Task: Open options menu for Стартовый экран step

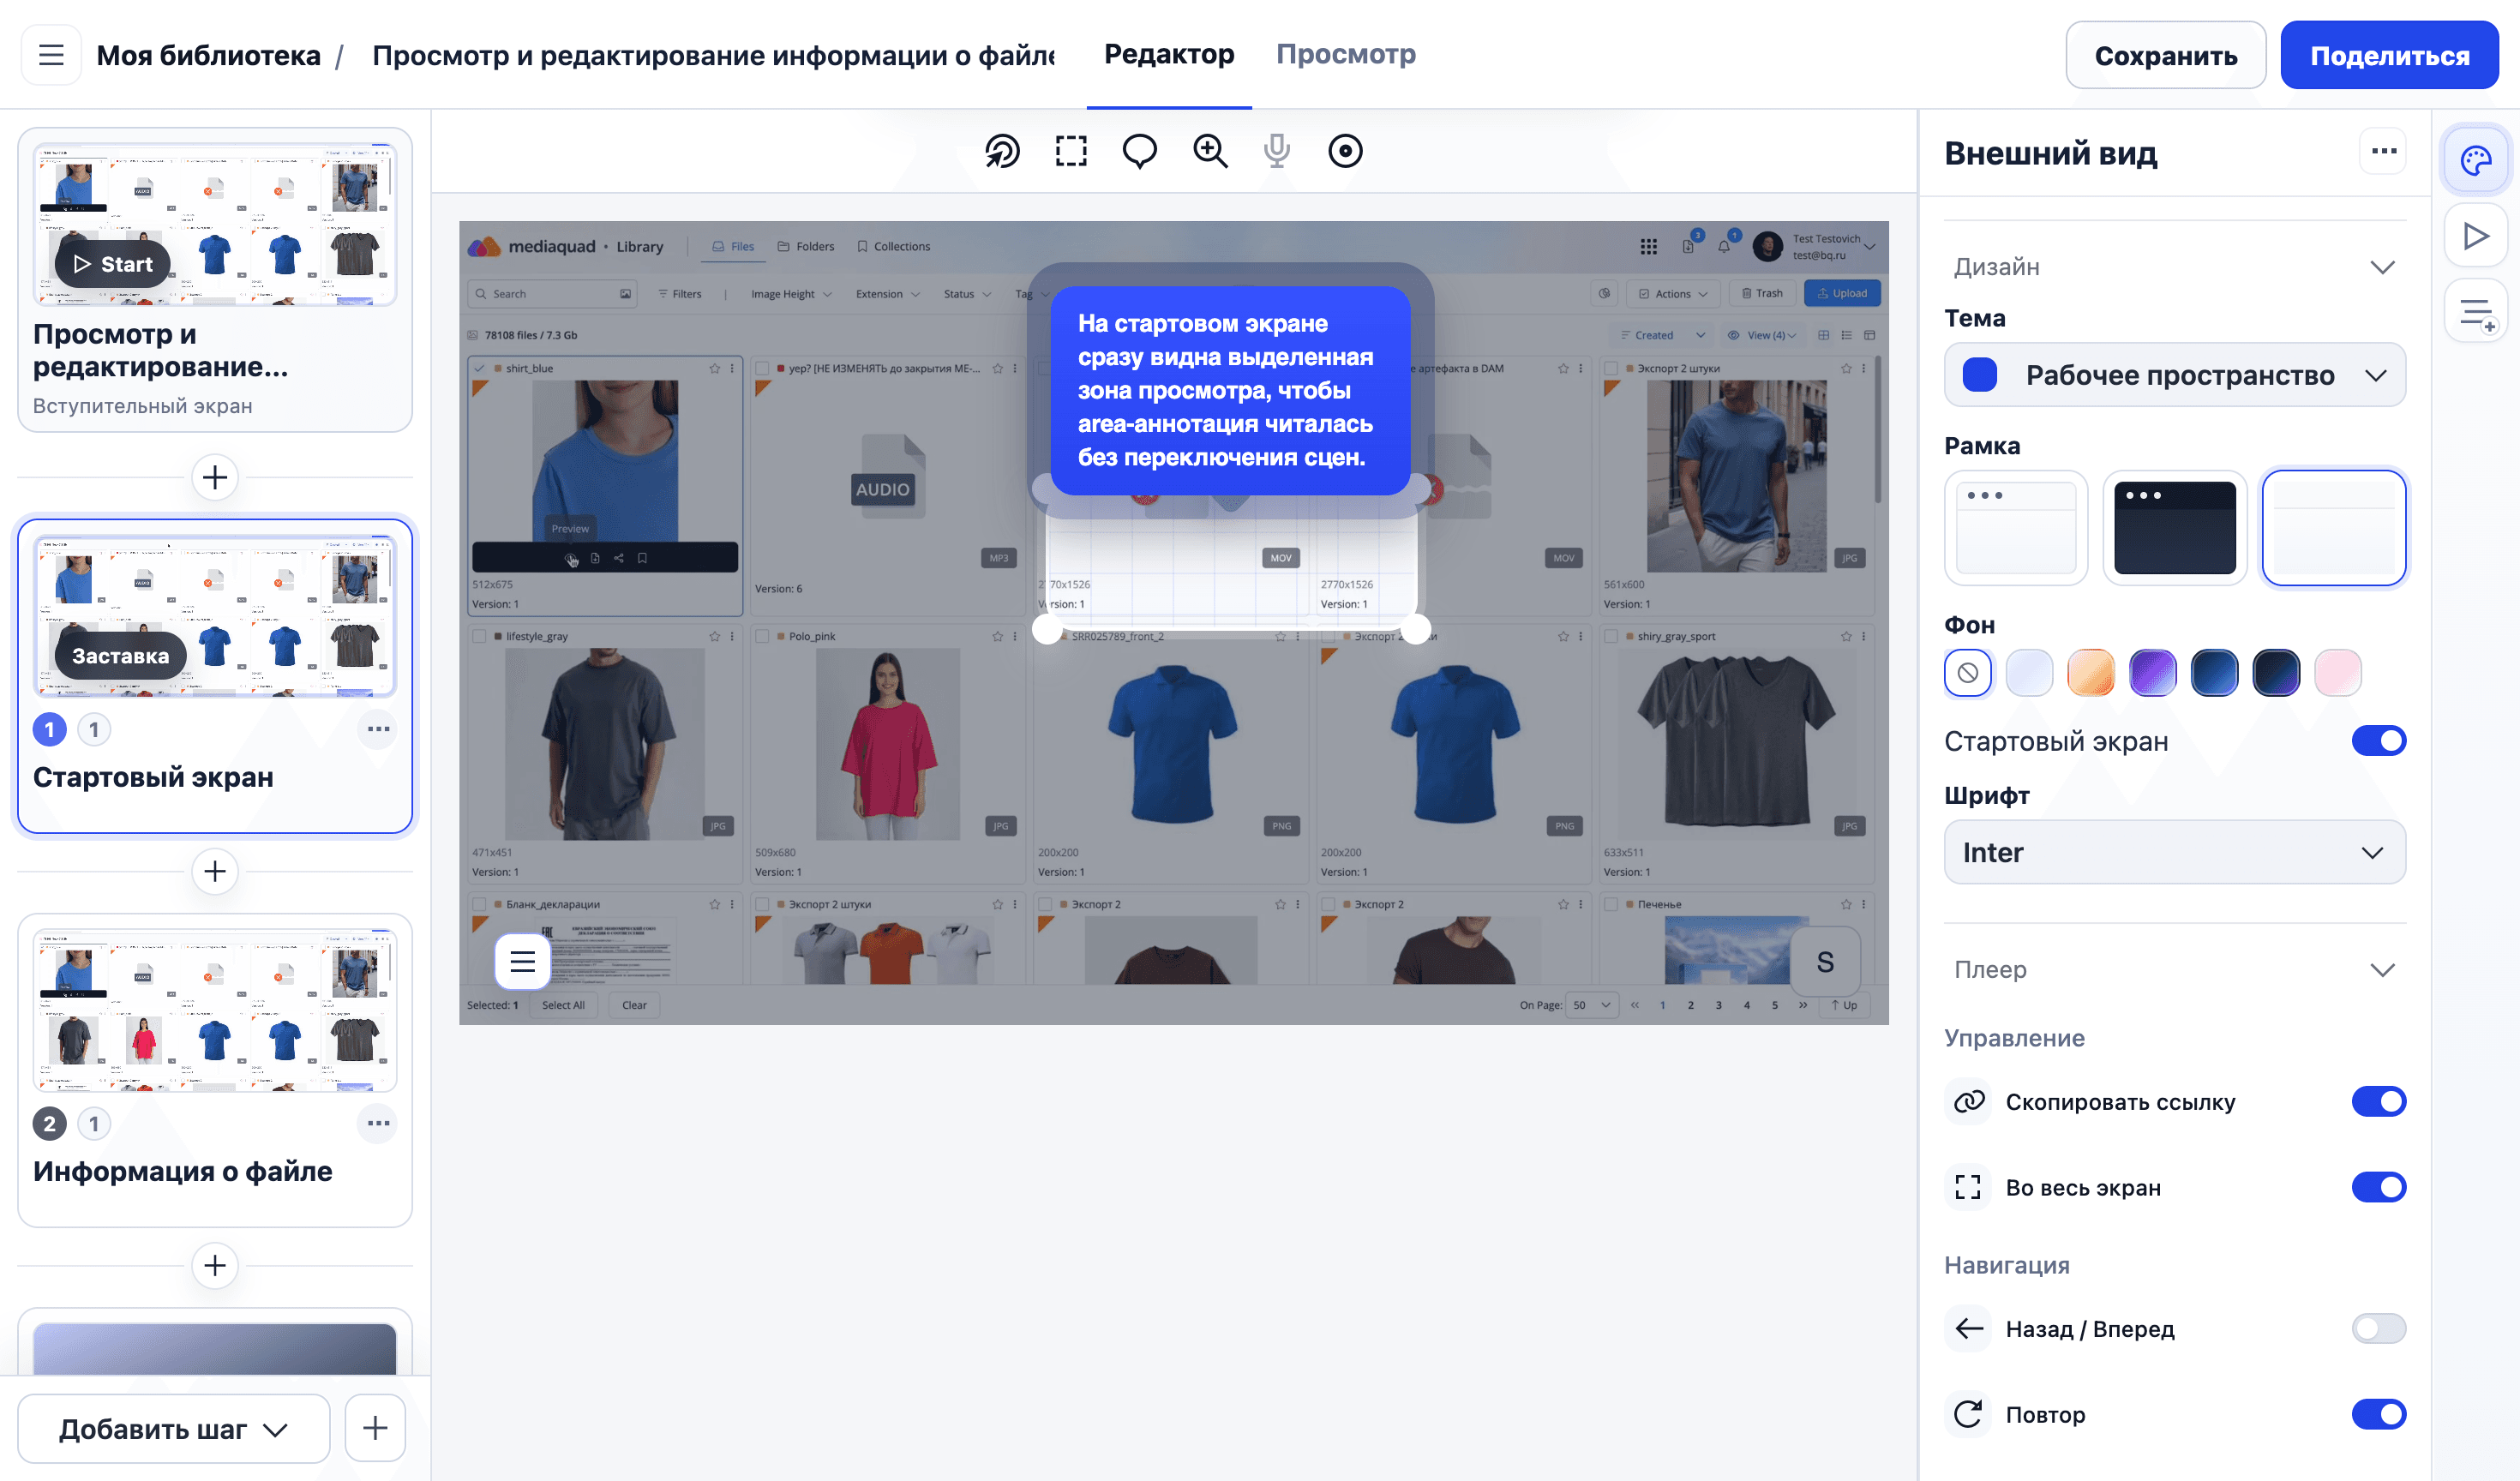Action: [x=378, y=729]
